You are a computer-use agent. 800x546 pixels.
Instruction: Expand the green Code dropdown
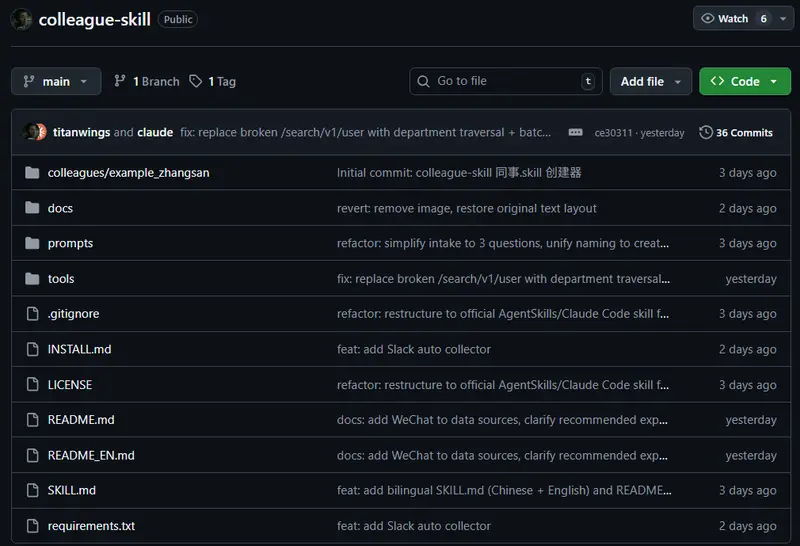click(745, 81)
